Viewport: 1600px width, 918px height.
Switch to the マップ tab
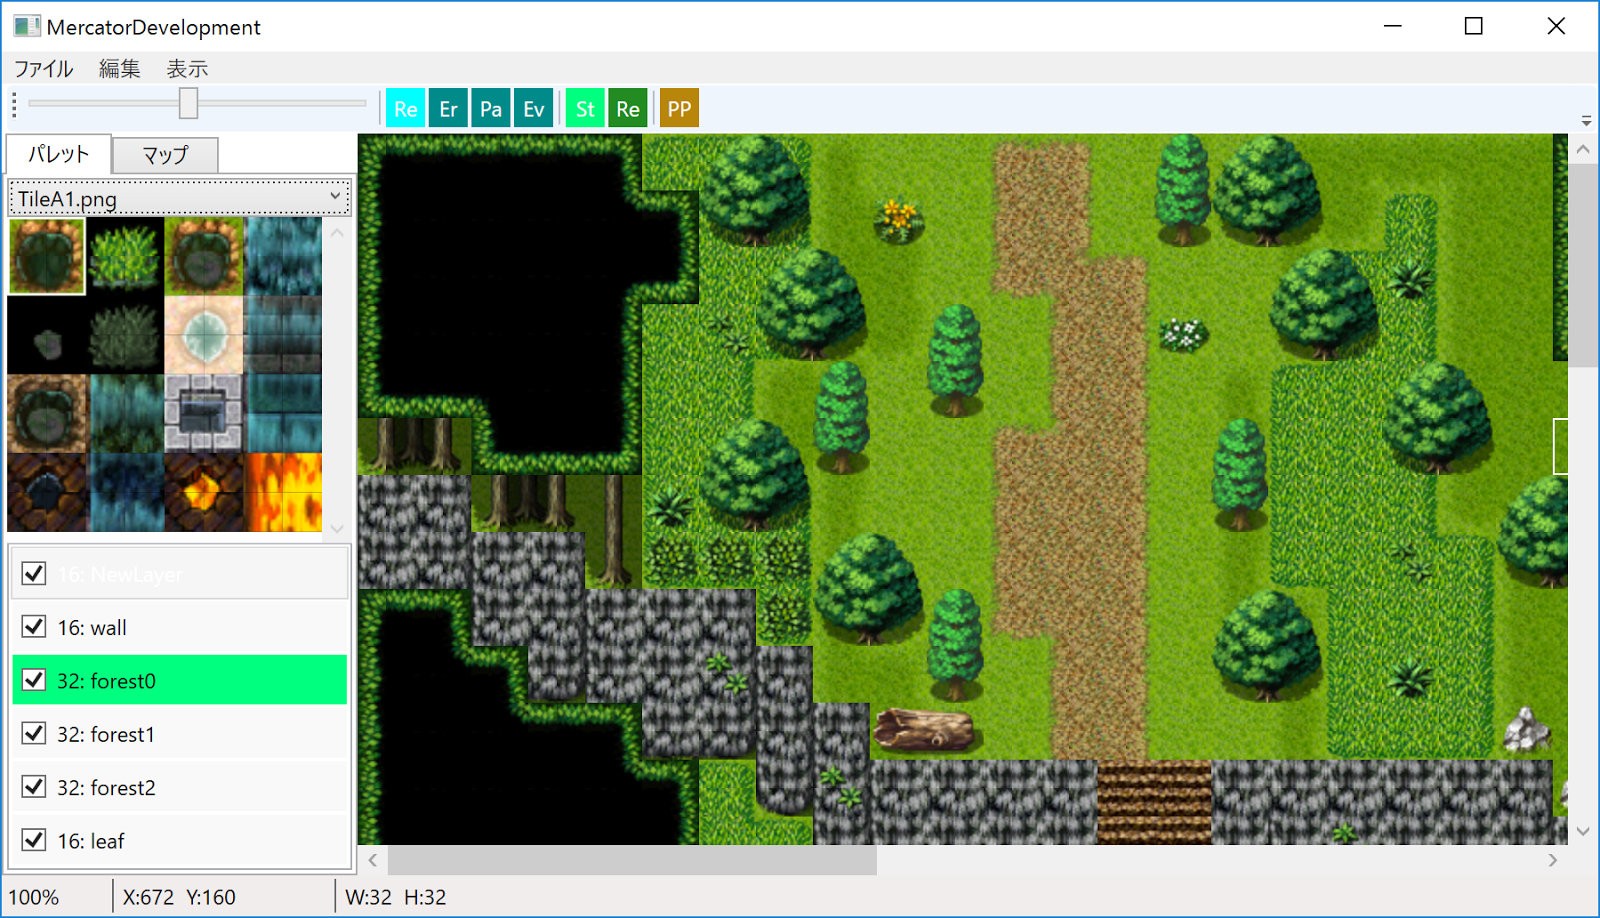[165, 155]
